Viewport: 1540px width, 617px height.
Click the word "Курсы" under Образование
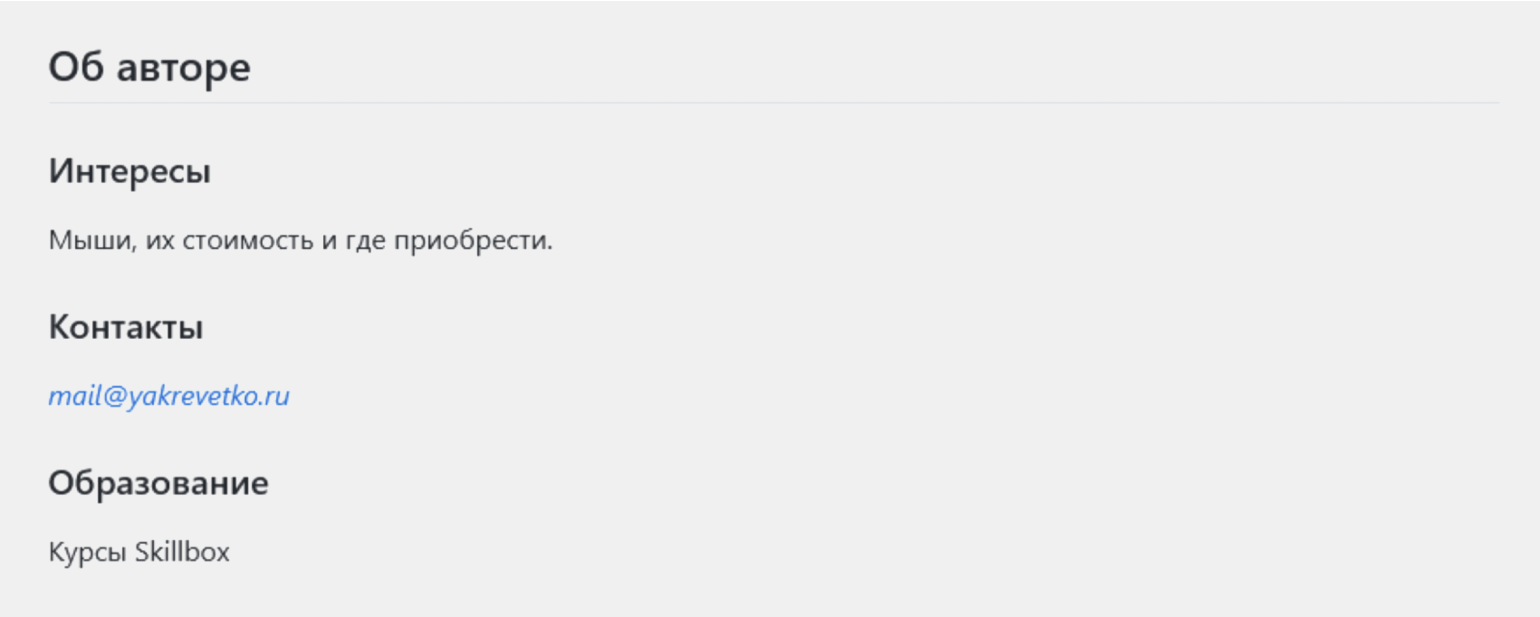88,552
